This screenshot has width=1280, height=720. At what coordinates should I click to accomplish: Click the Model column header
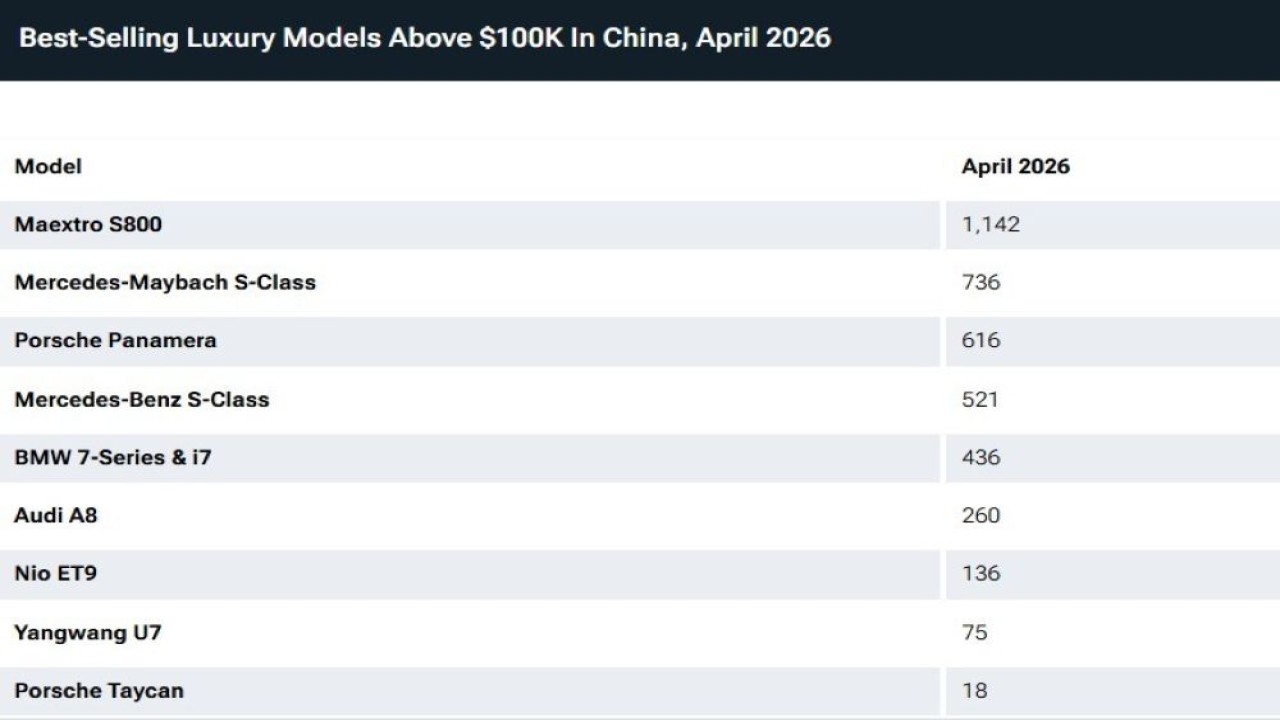pyautogui.click(x=48, y=166)
